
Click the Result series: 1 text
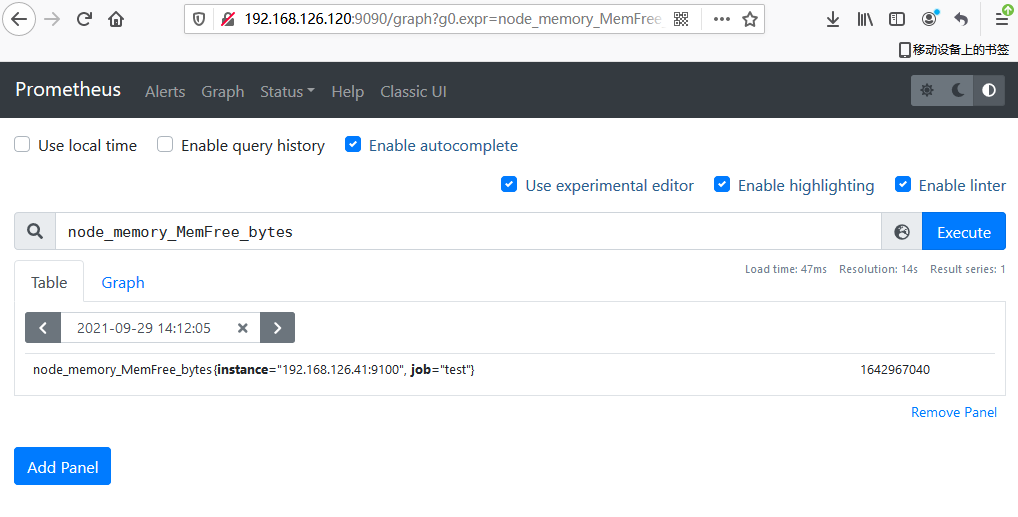(x=967, y=269)
